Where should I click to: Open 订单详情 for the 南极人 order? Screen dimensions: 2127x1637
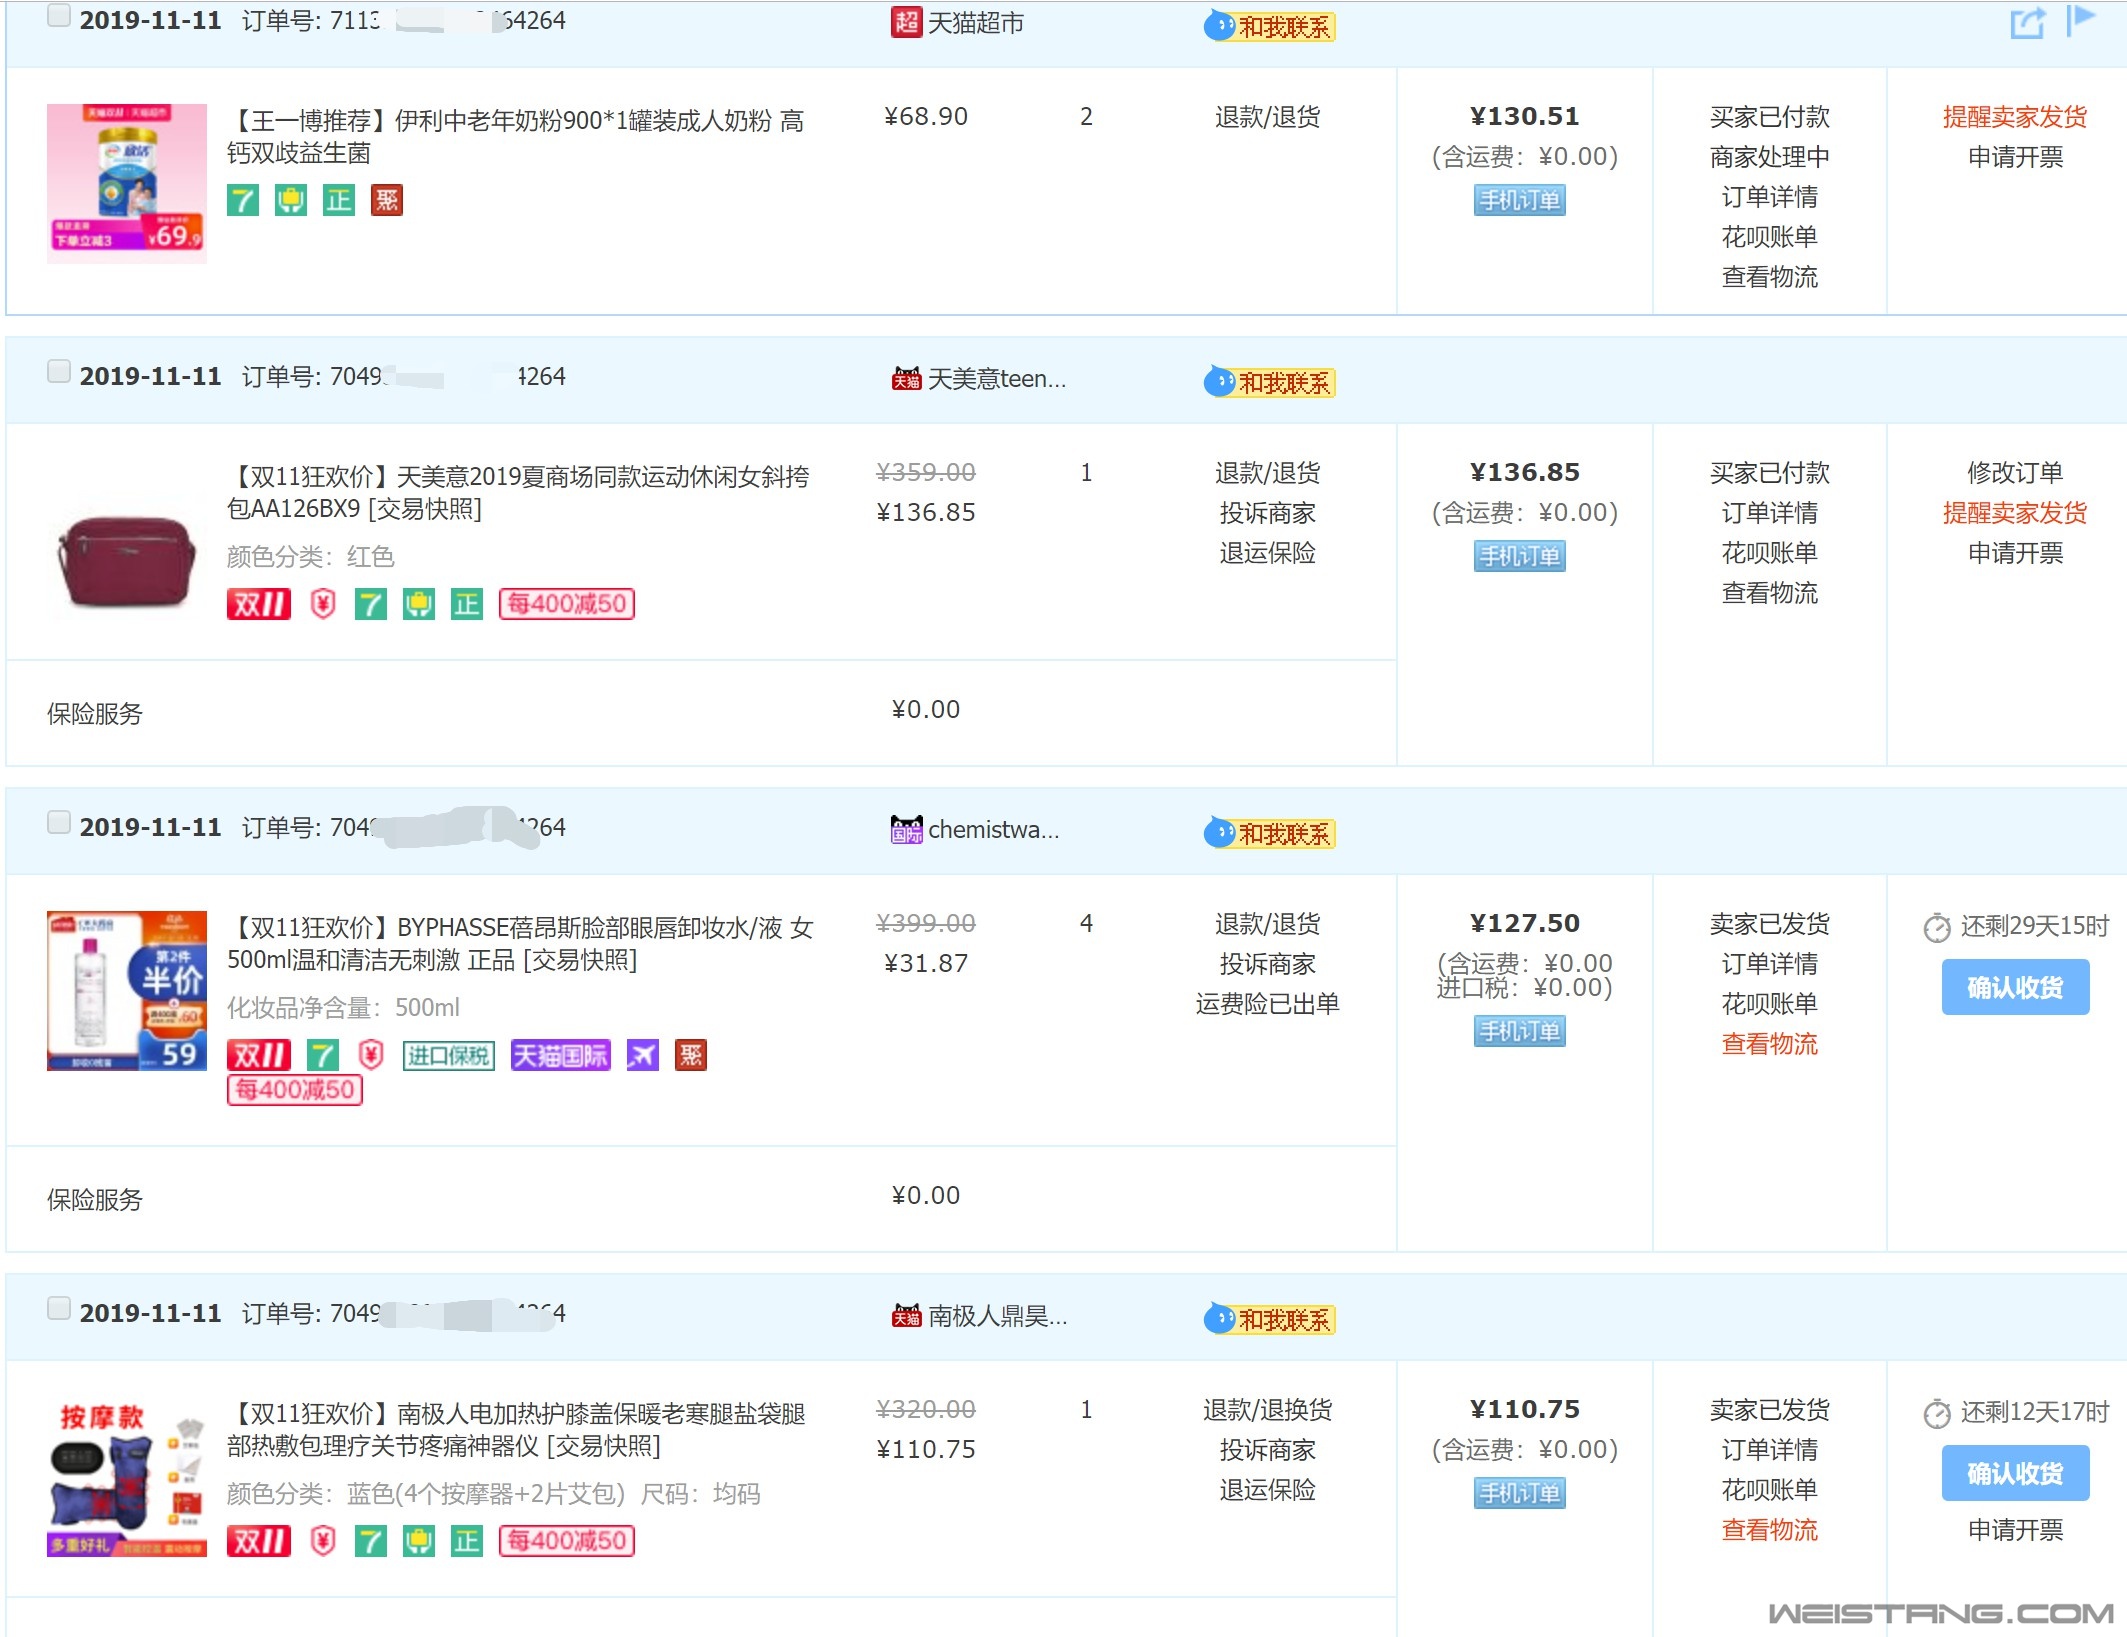[x=1769, y=1450]
